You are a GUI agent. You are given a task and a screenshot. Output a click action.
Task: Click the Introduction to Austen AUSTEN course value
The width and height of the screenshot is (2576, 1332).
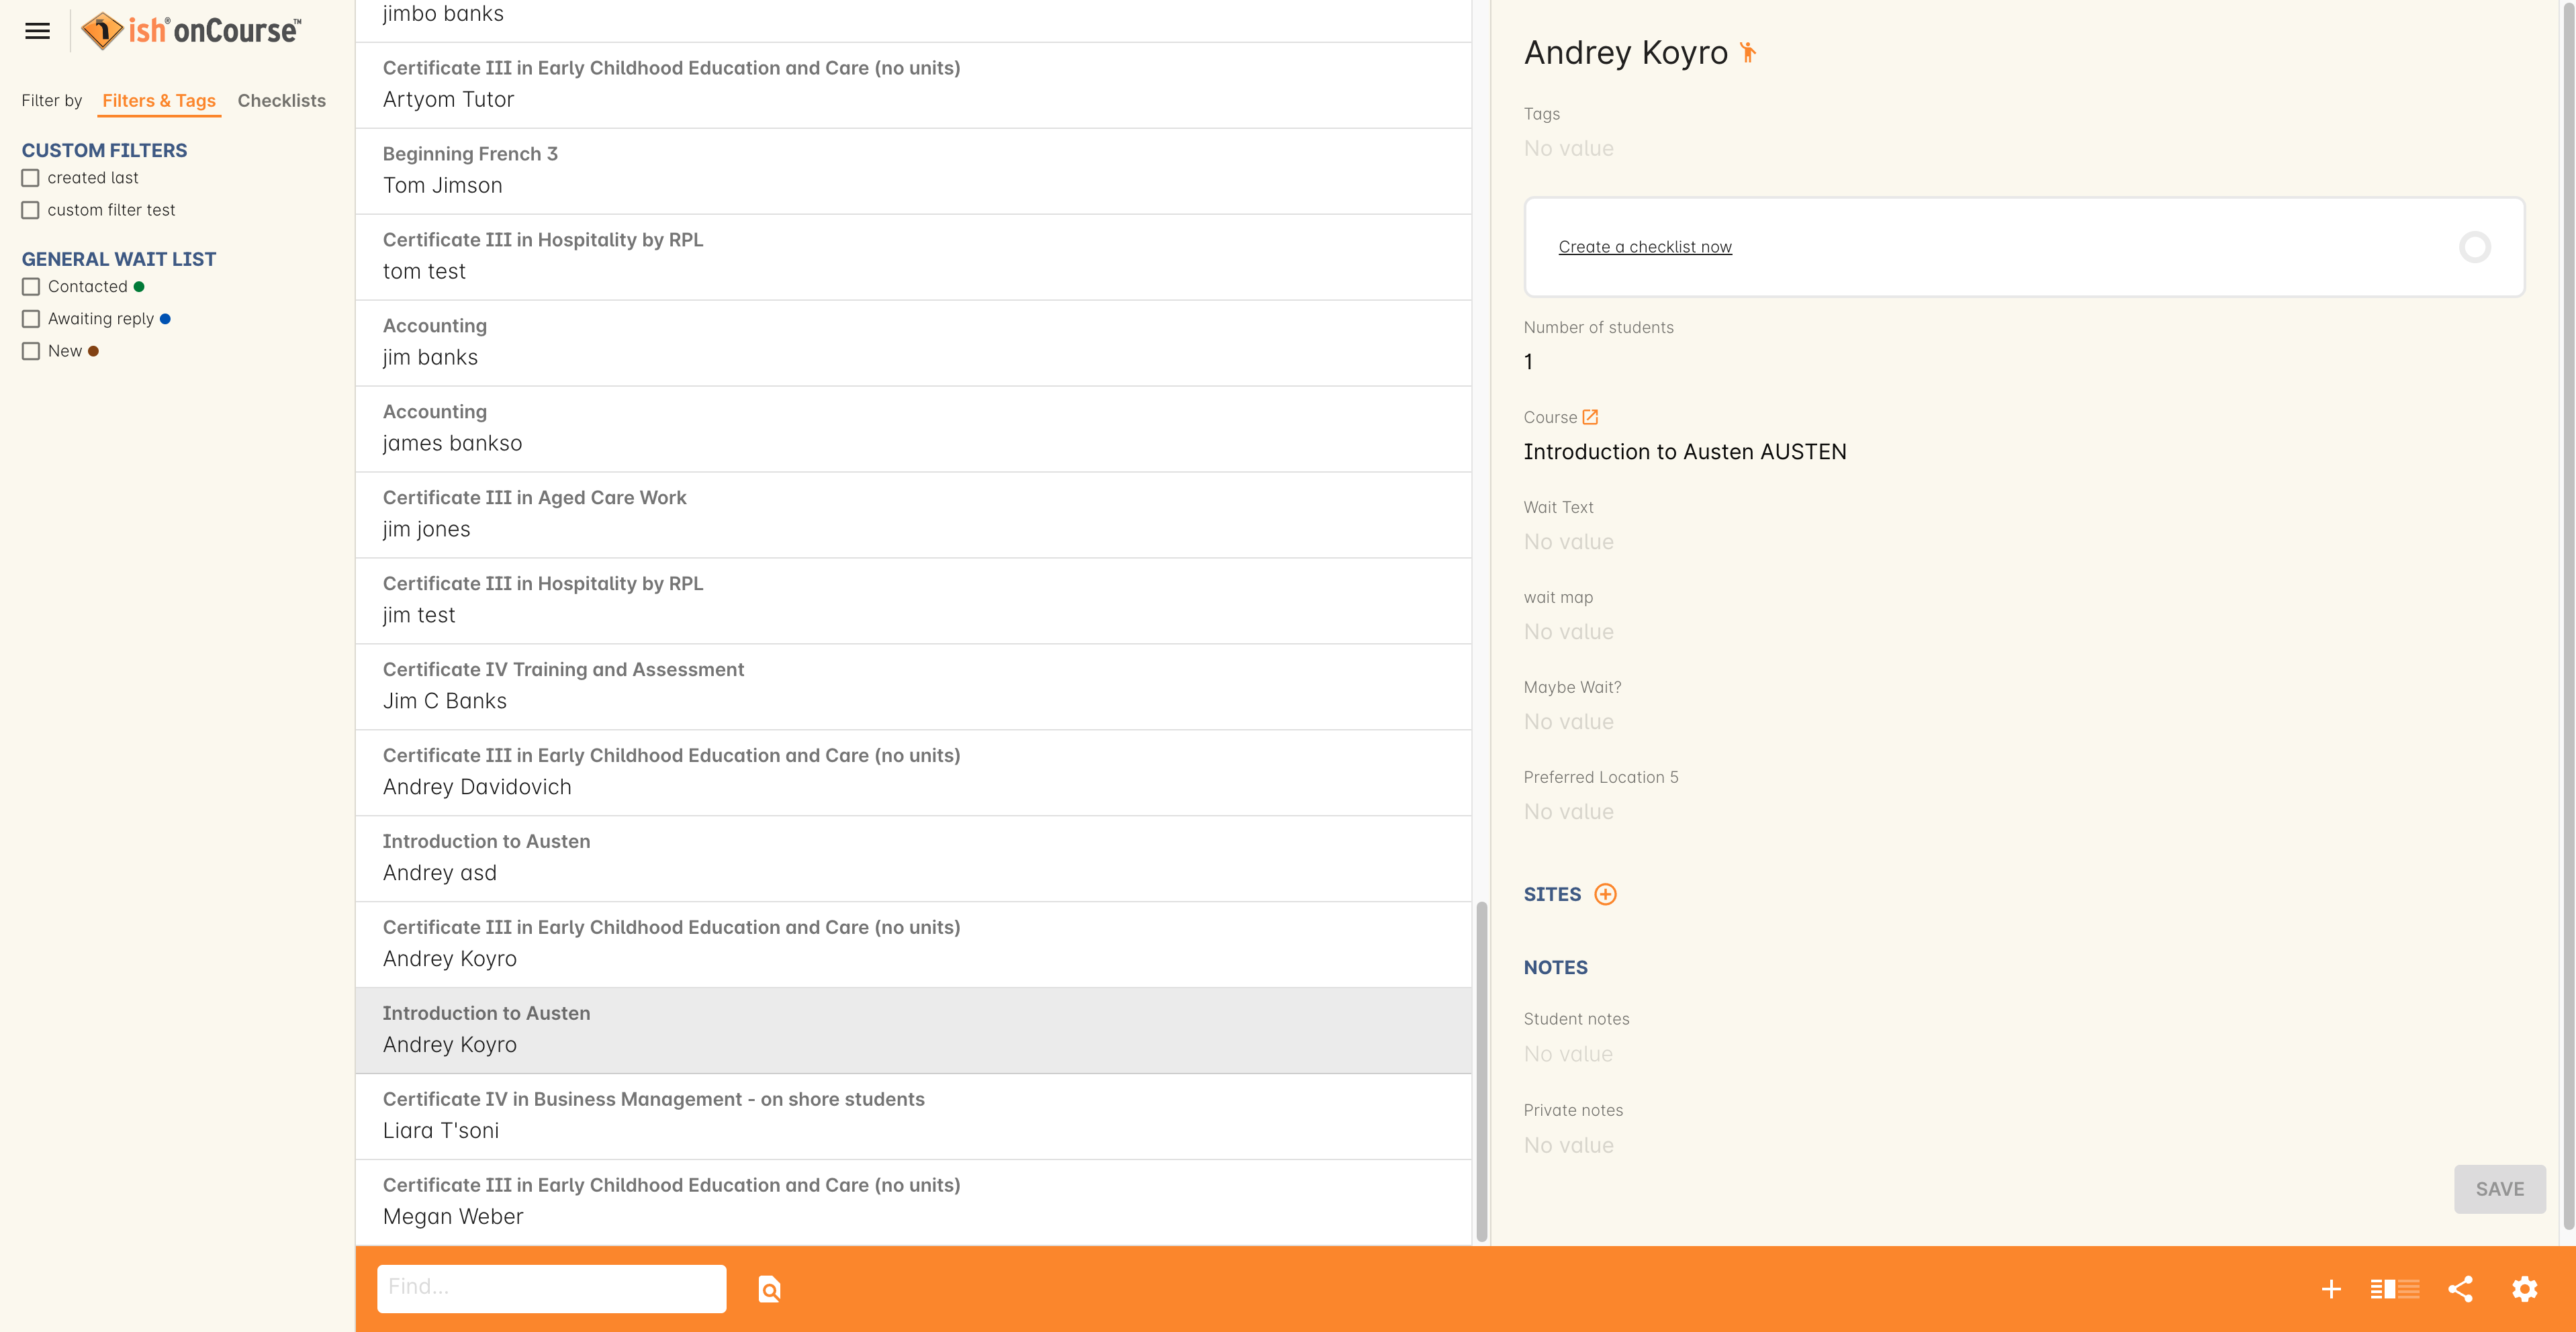(x=1684, y=452)
